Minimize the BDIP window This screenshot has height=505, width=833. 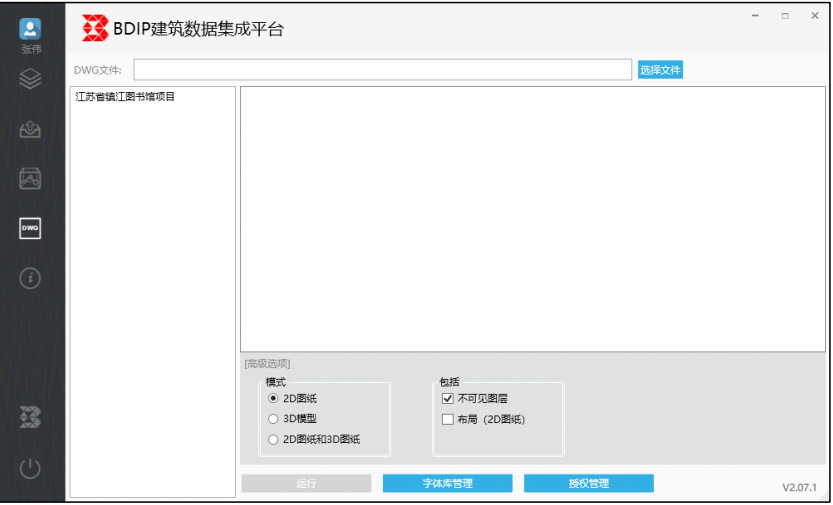[755, 16]
